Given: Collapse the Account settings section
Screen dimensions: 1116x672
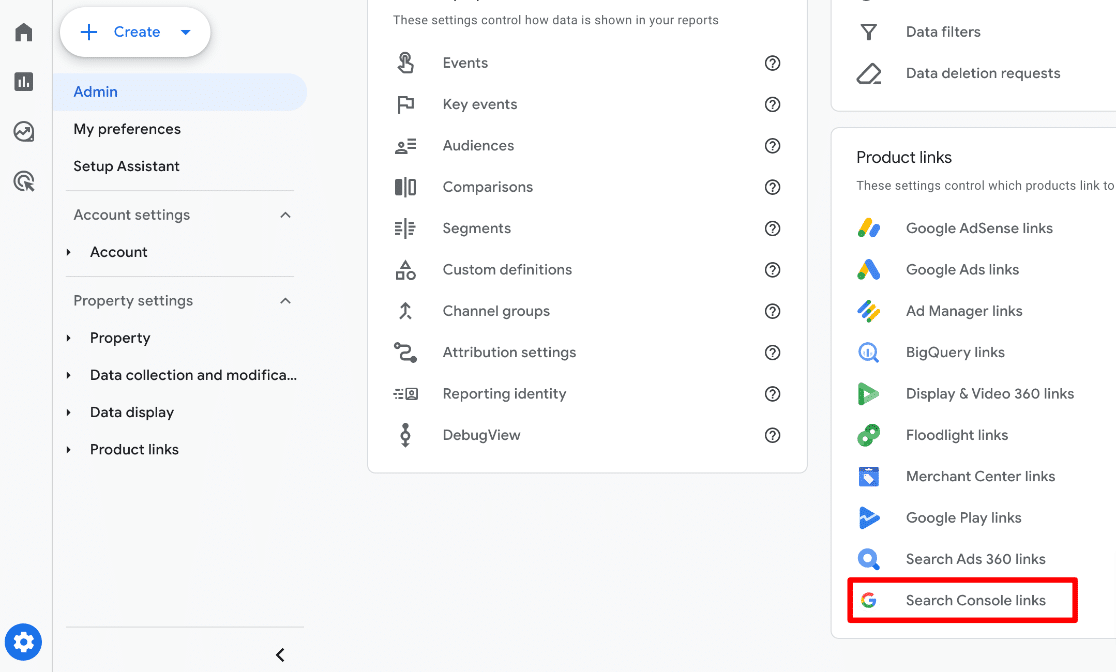Looking at the screenshot, I should click(x=285, y=214).
